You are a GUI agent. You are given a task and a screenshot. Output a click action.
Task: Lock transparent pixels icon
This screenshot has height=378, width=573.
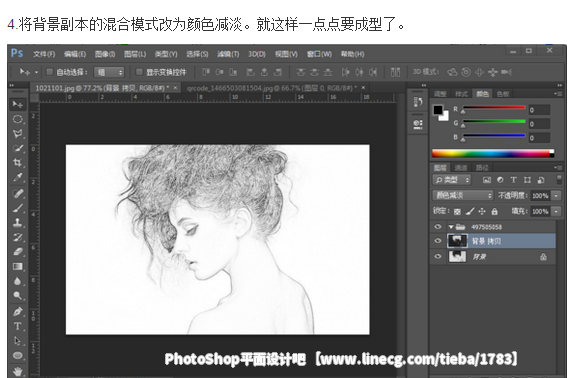pos(457,211)
